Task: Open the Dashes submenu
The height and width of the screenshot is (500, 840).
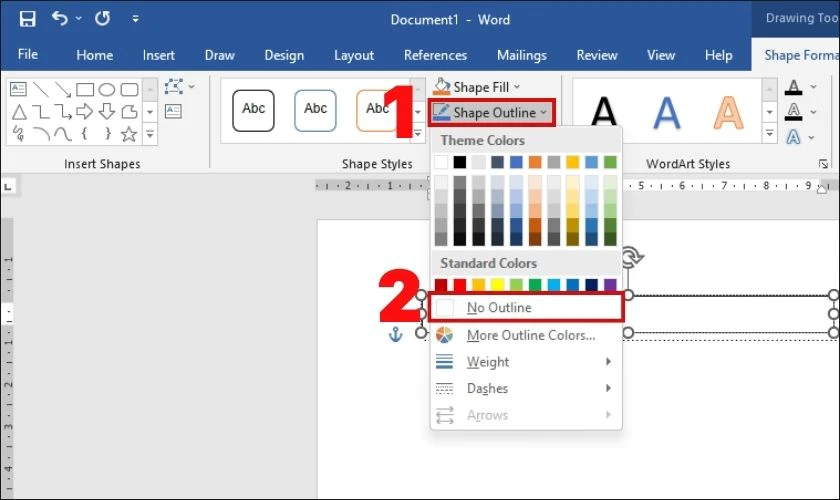Action: pyautogui.click(x=526, y=388)
